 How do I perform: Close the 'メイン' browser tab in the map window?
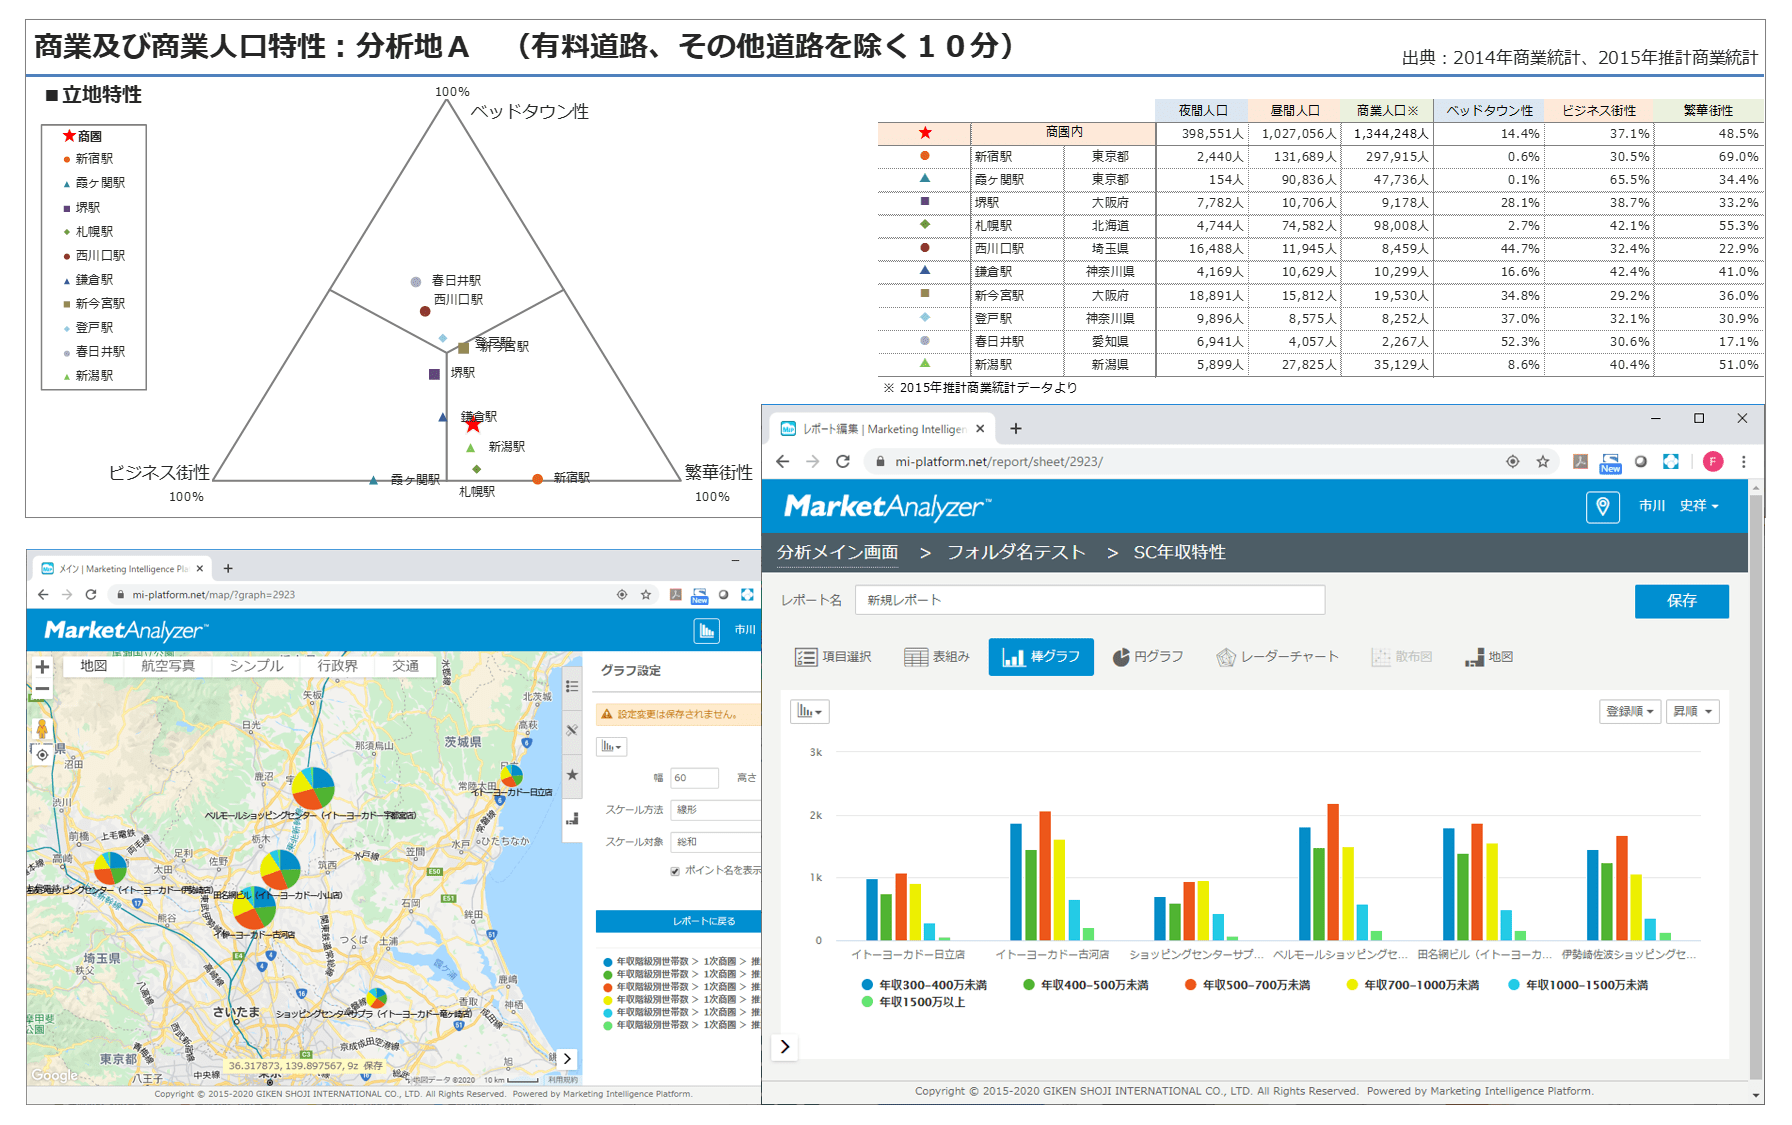click(200, 569)
